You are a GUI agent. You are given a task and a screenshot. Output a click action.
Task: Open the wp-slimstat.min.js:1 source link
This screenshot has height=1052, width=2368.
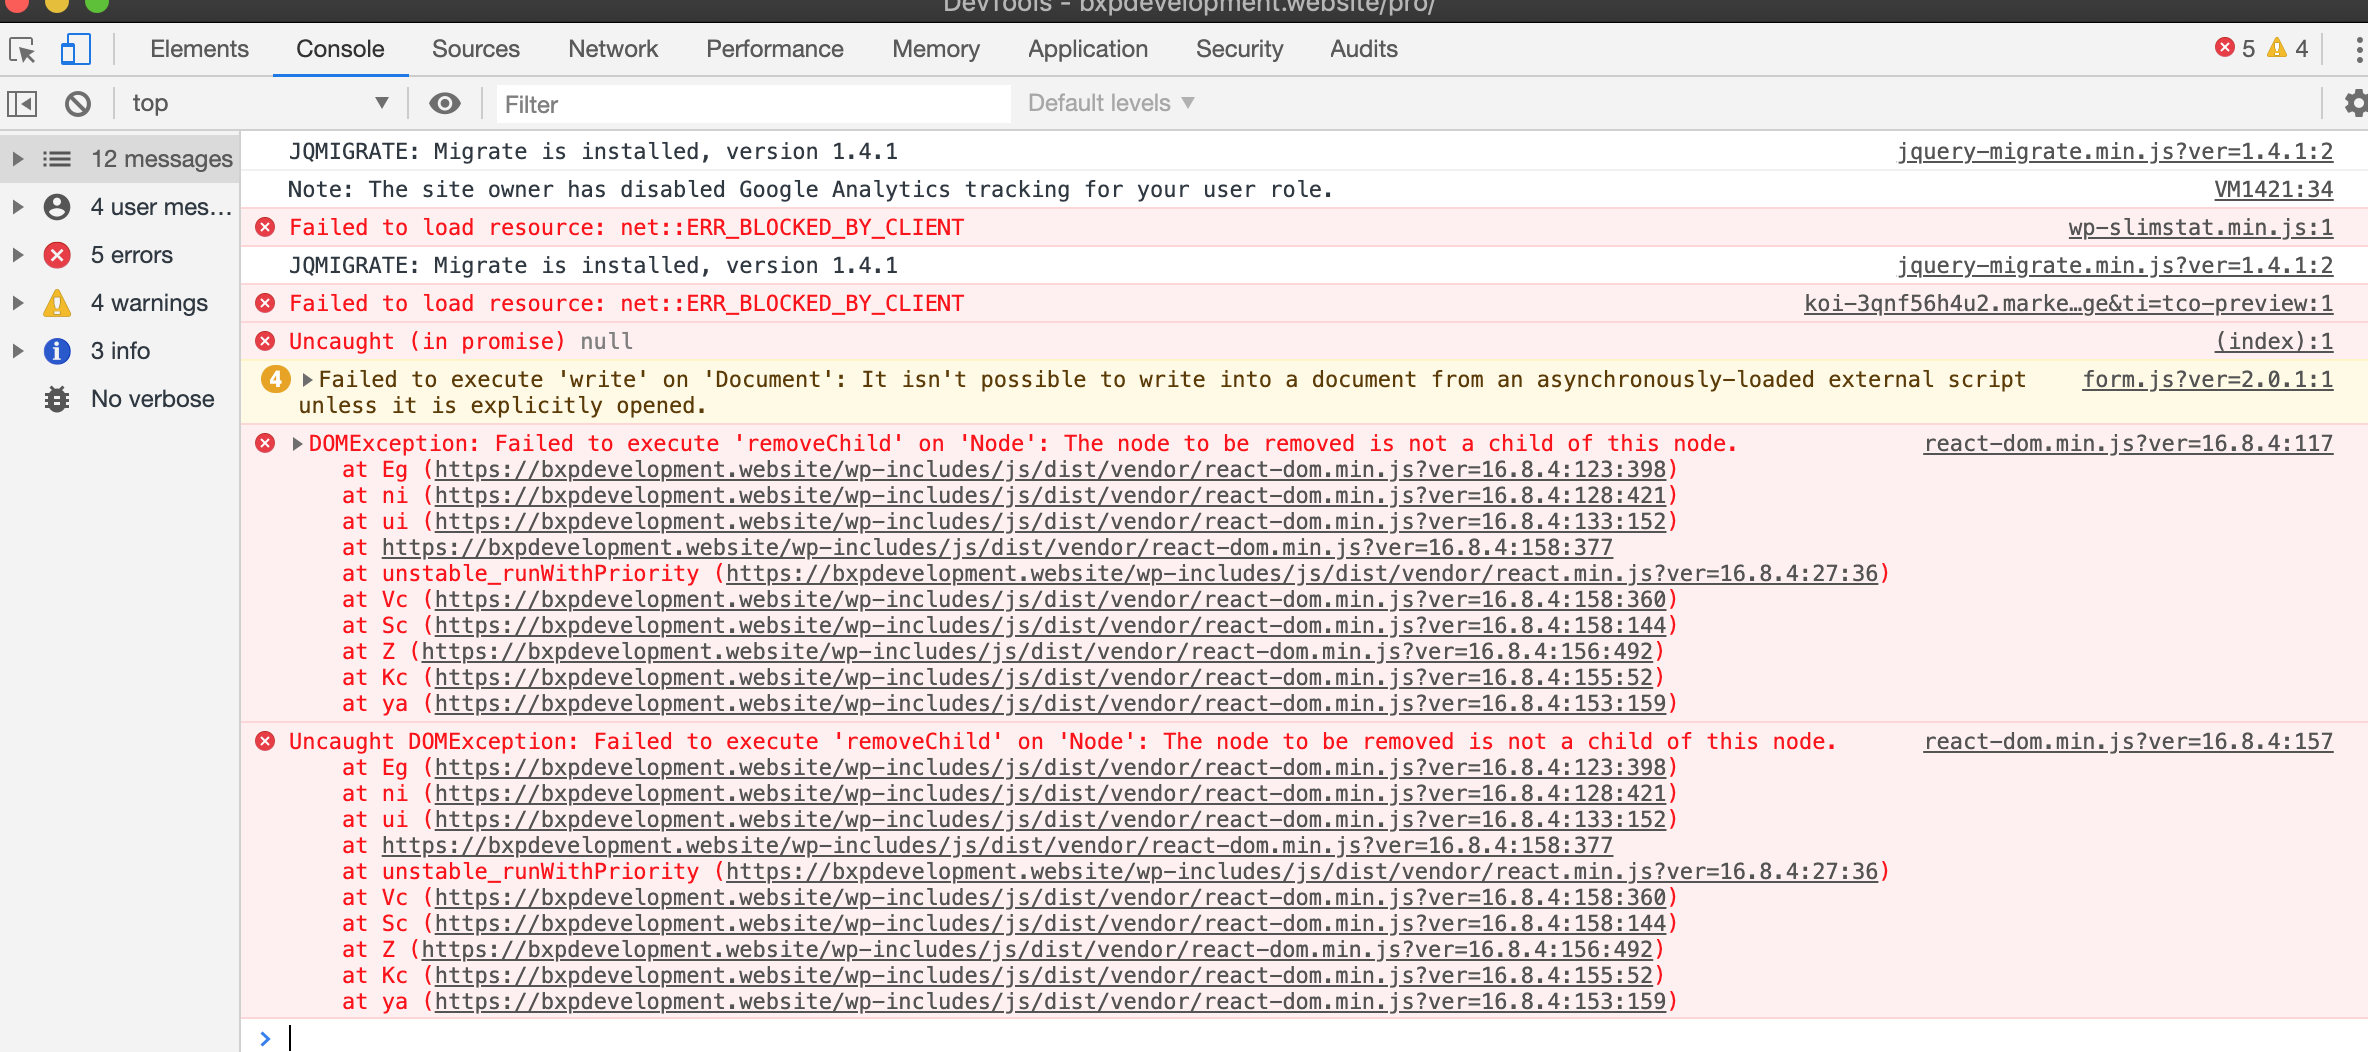click(x=2200, y=228)
